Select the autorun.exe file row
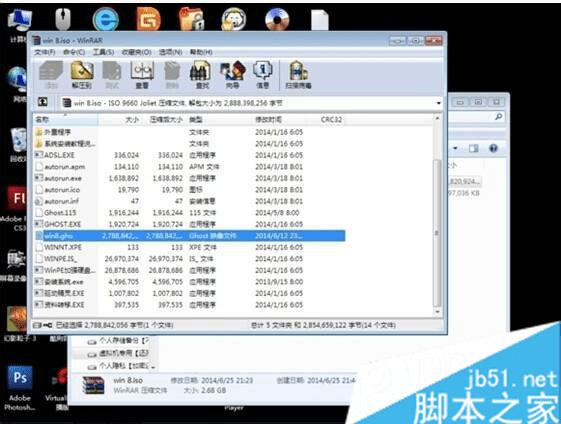Image resolution: width=561 pixels, height=424 pixels. pyautogui.click(x=190, y=178)
